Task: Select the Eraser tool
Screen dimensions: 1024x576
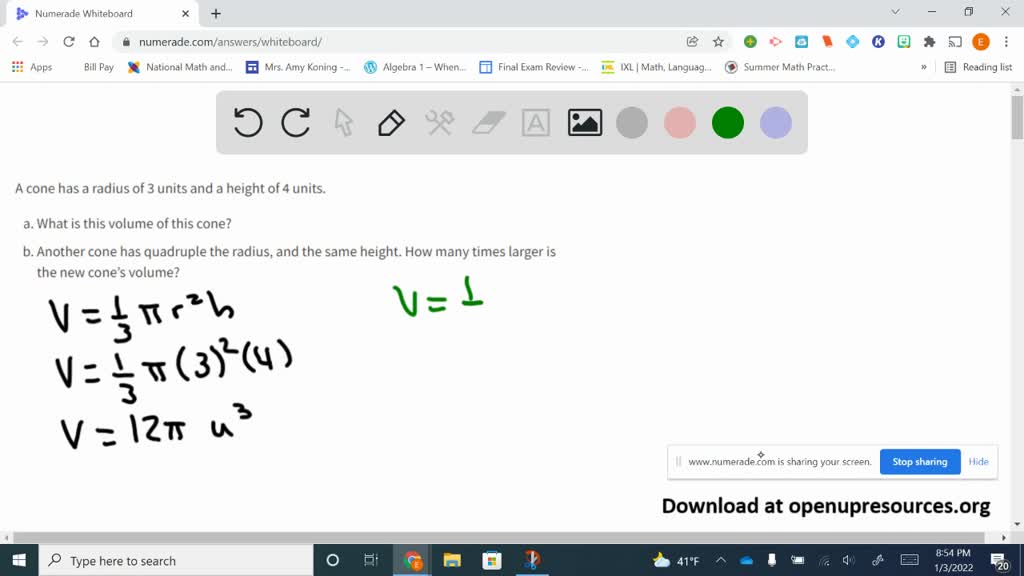Action: pyautogui.click(x=487, y=122)
